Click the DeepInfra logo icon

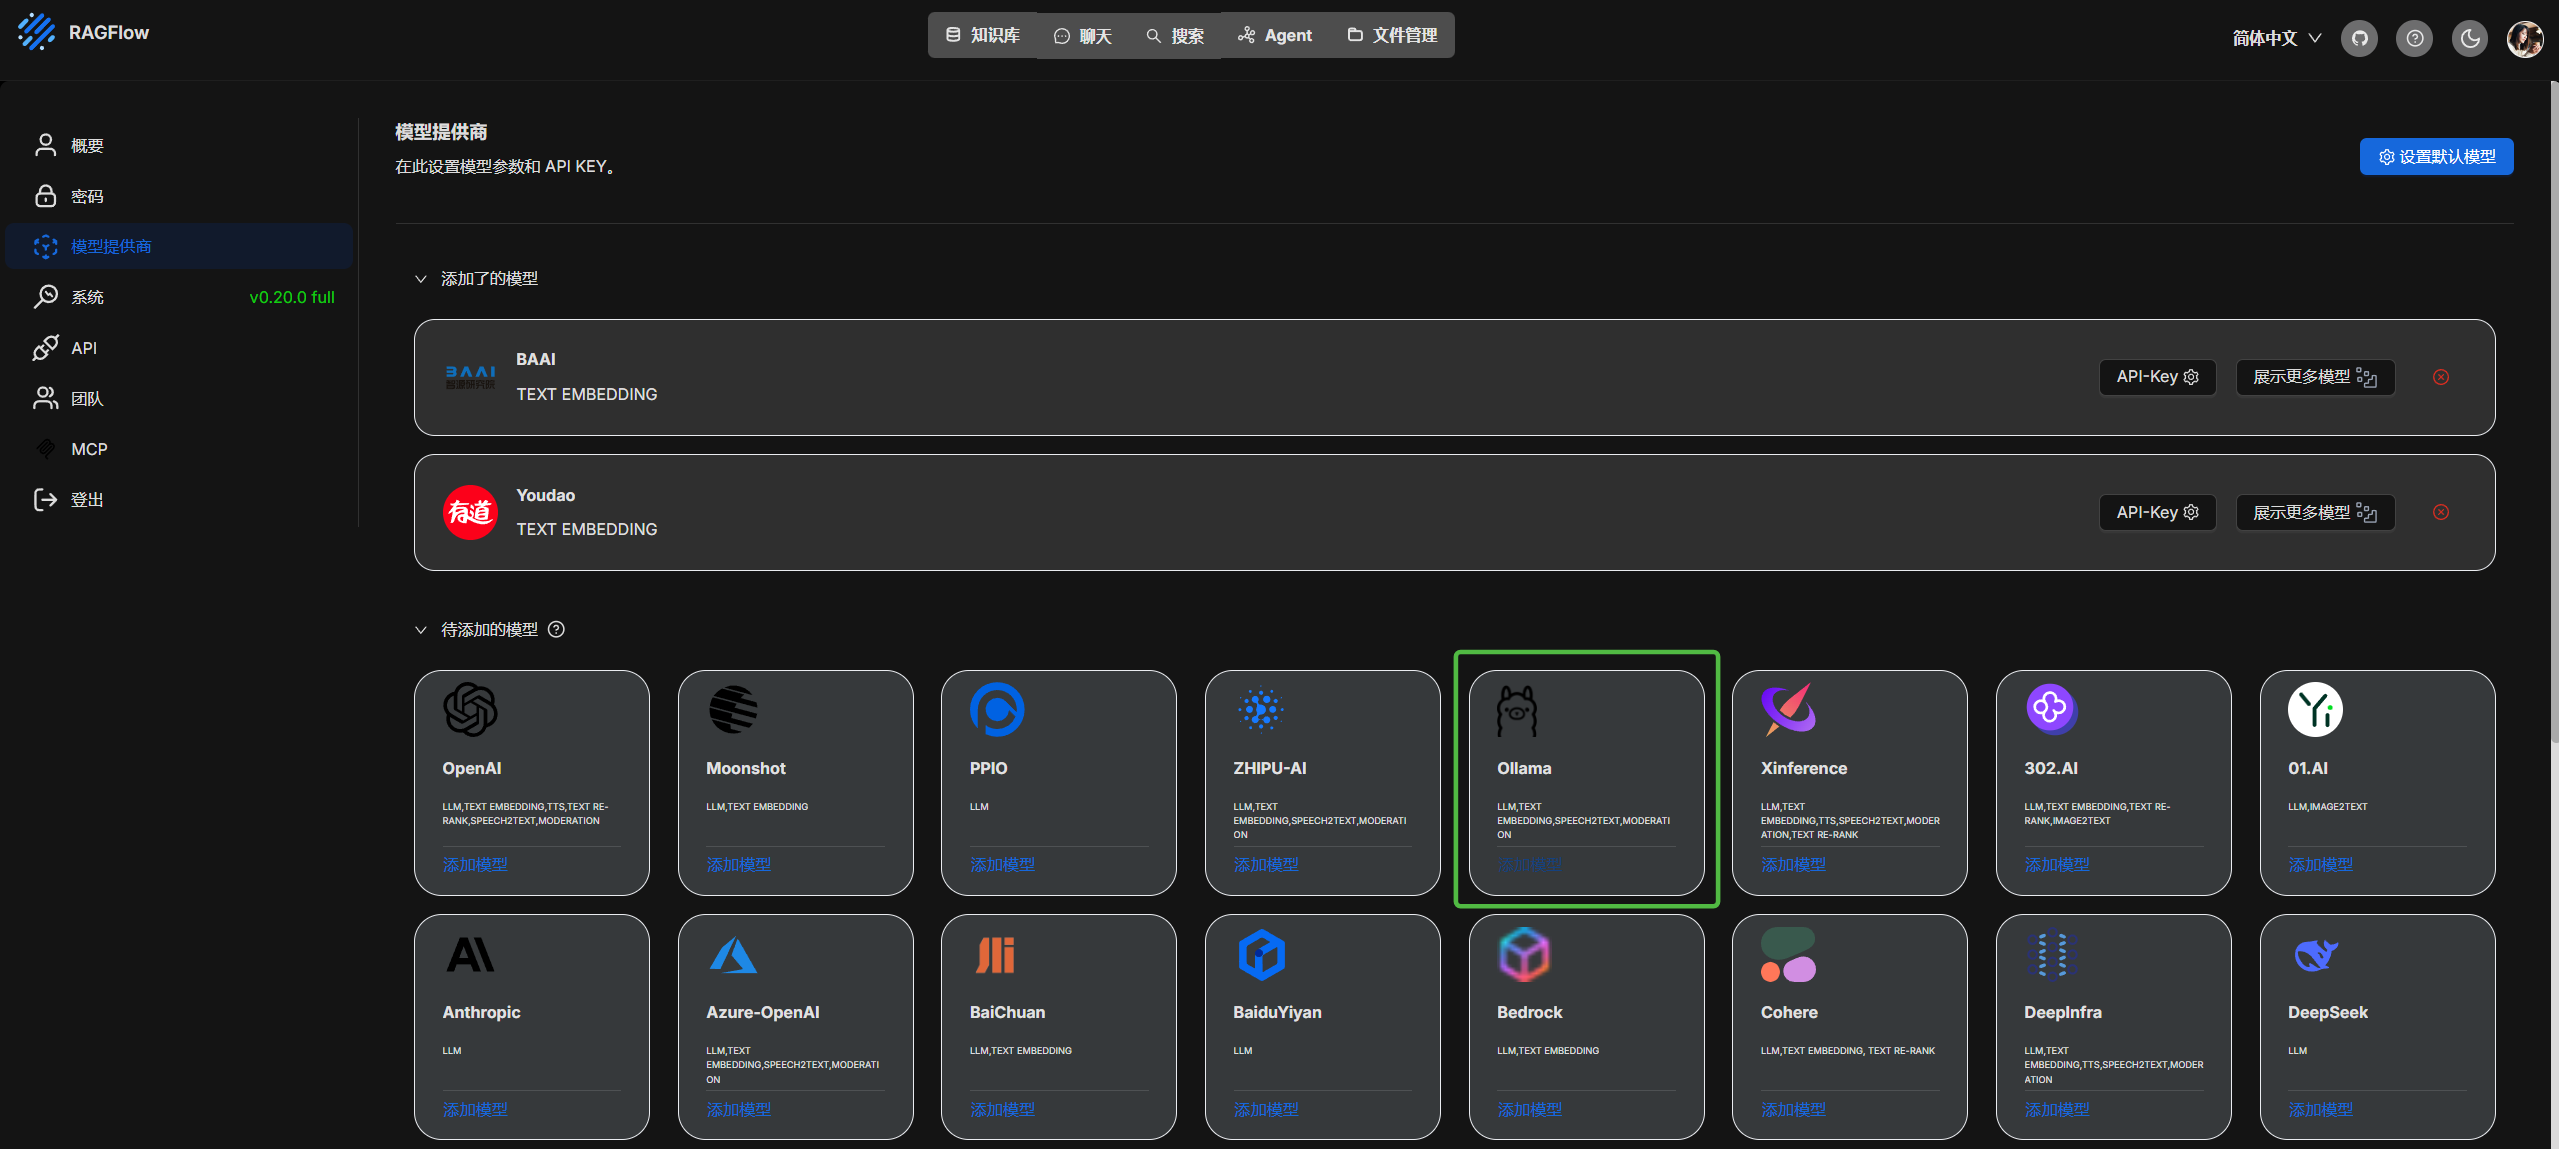(x=2052, y=954)
